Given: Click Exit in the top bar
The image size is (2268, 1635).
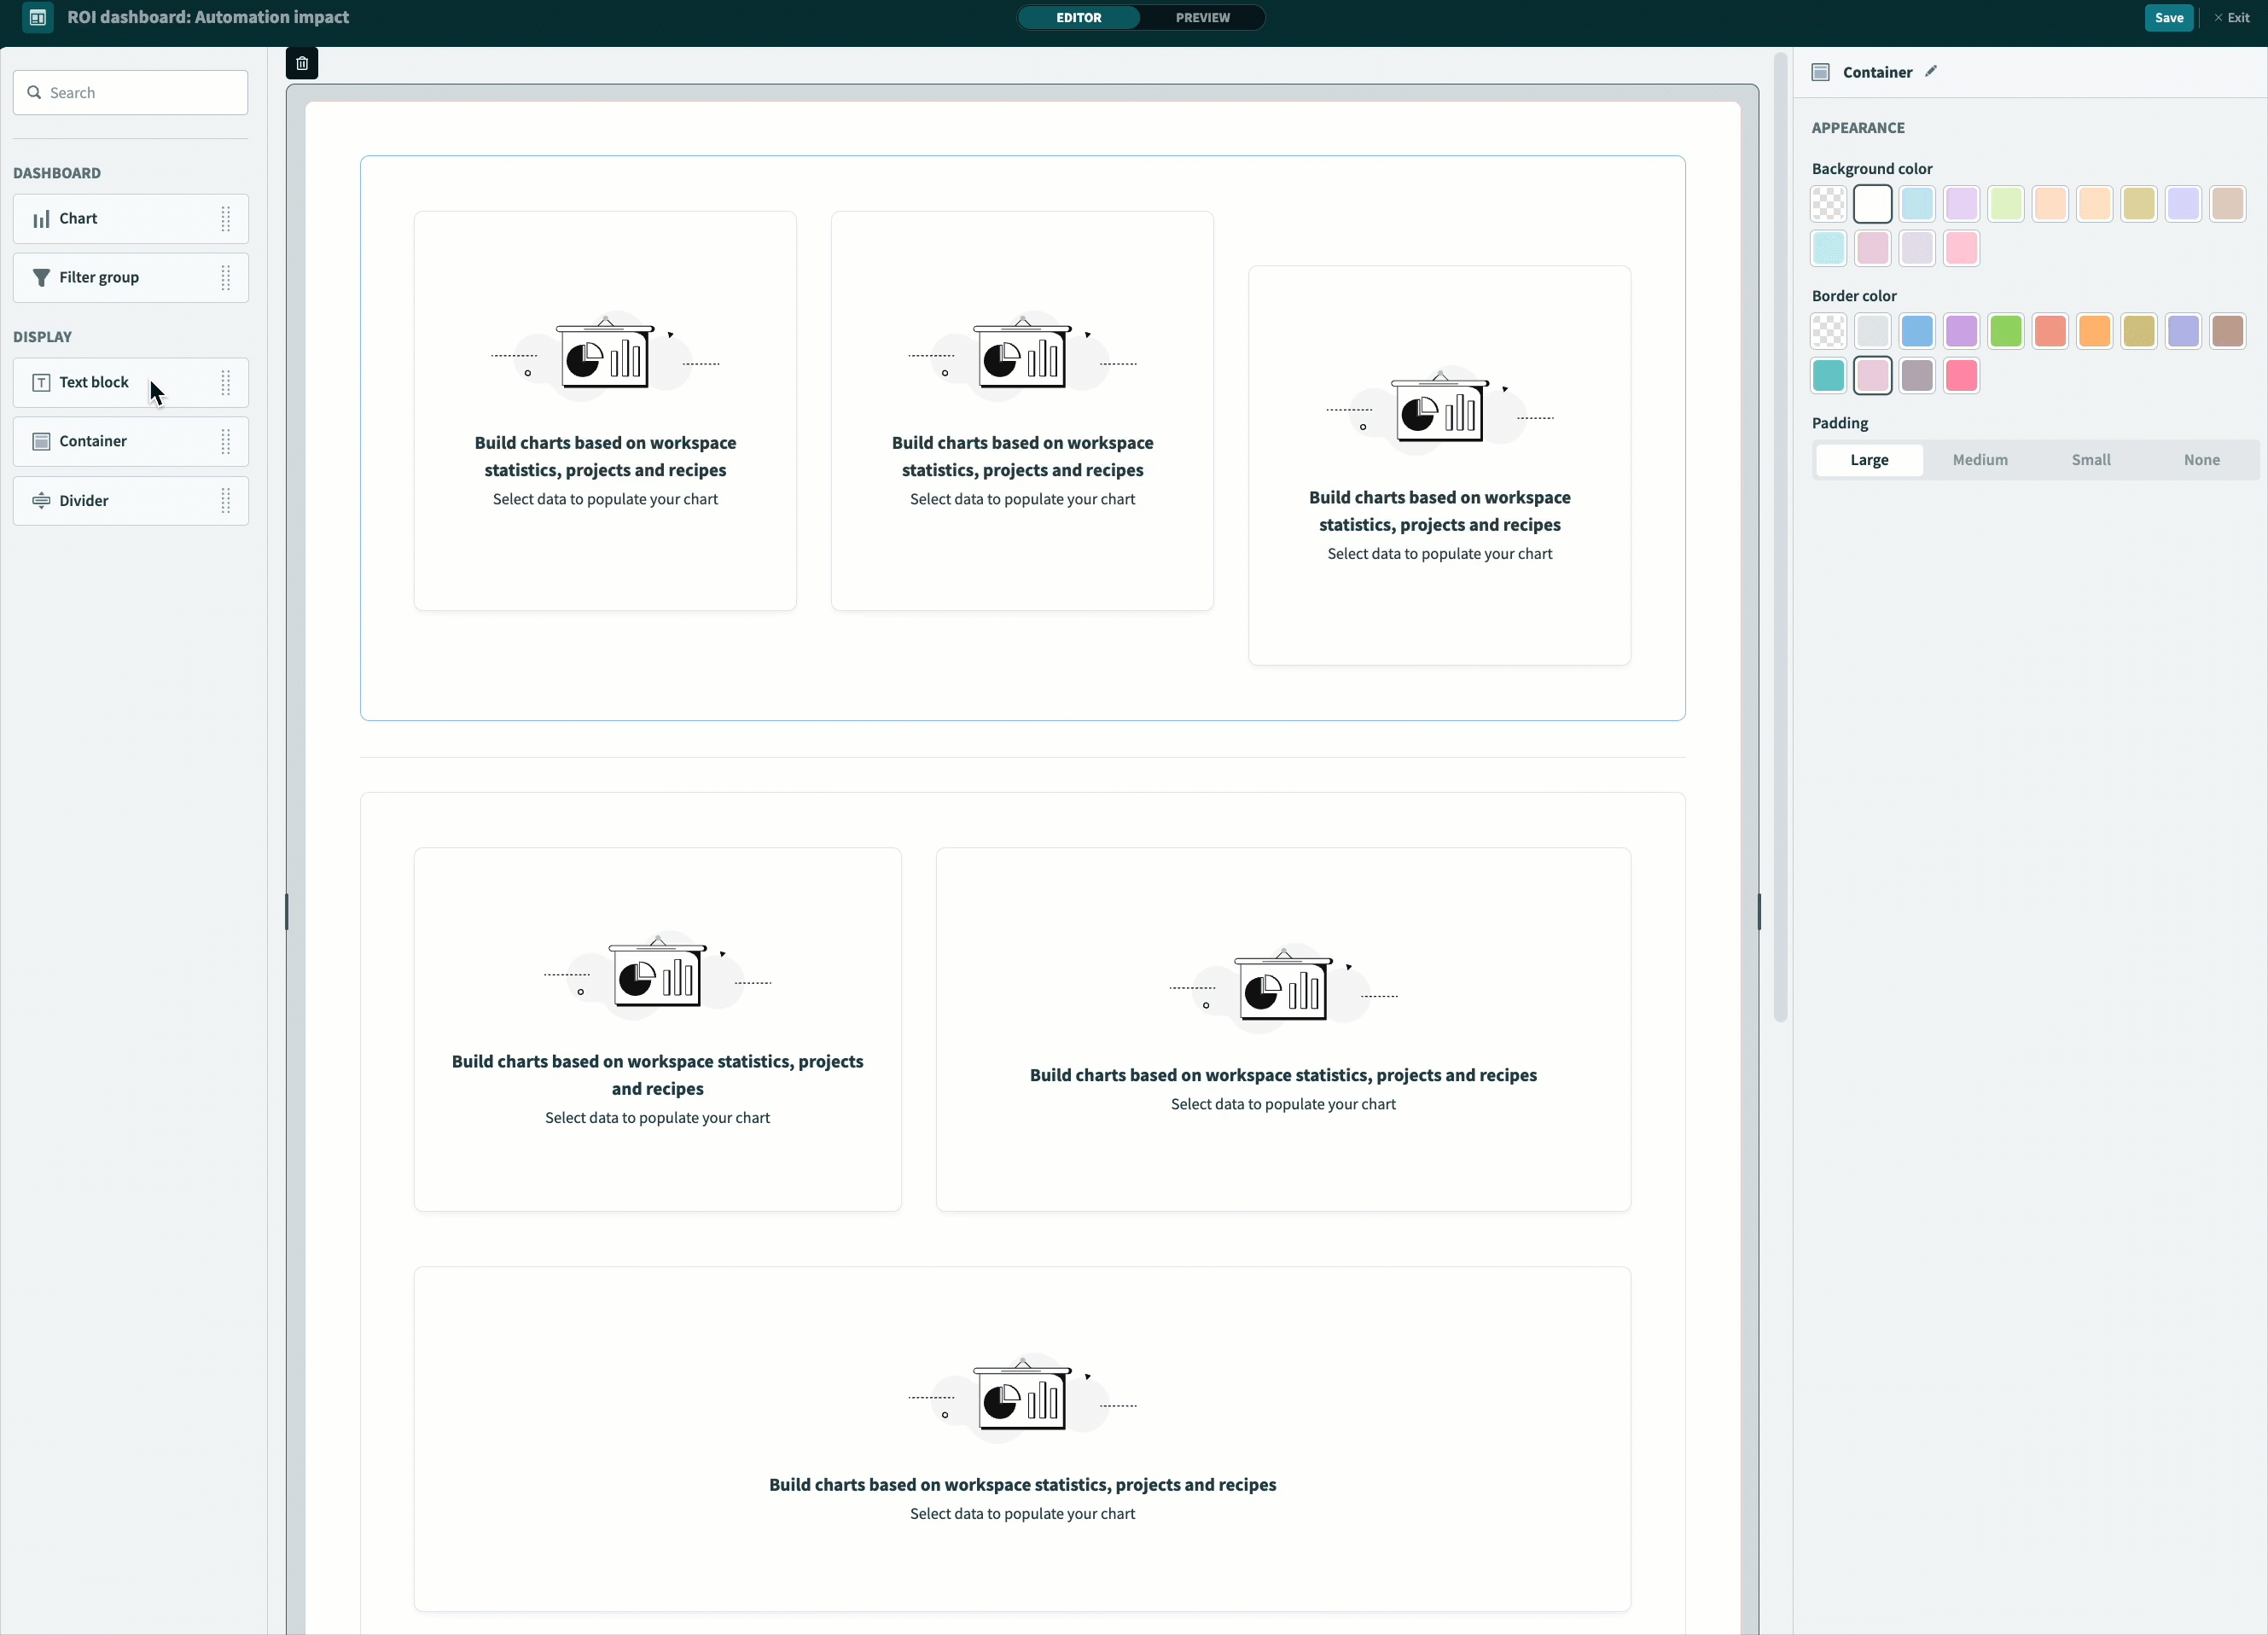Looking at the screenshot, I should click(2231, 17).
